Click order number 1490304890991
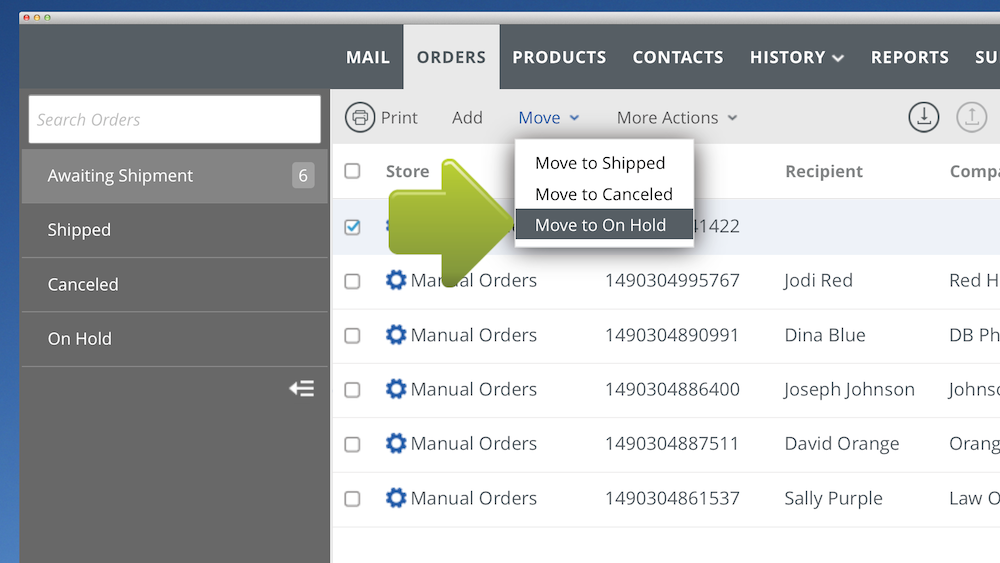 pyautogui.click(x=672, y=335)
